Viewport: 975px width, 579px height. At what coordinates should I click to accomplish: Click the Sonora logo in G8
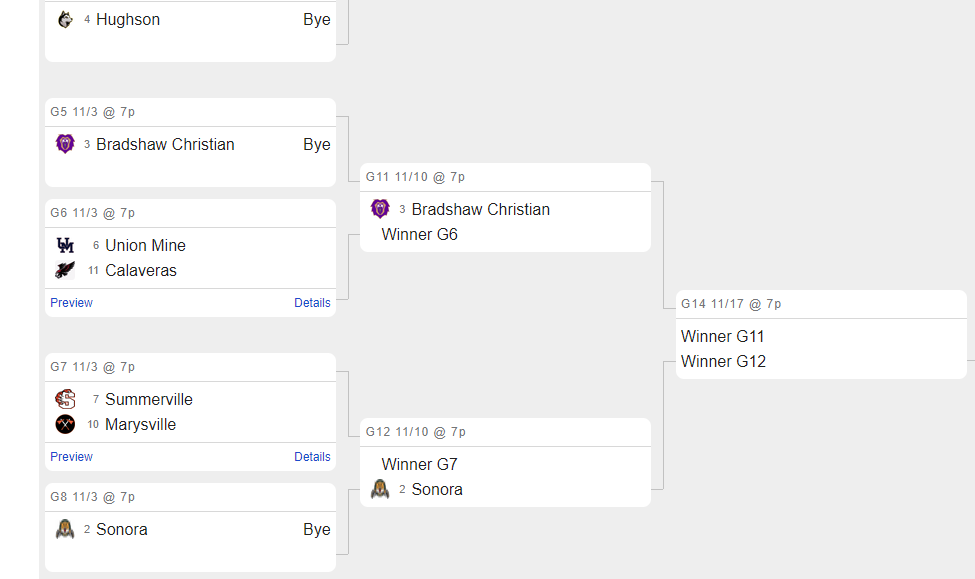pos(65,529)
